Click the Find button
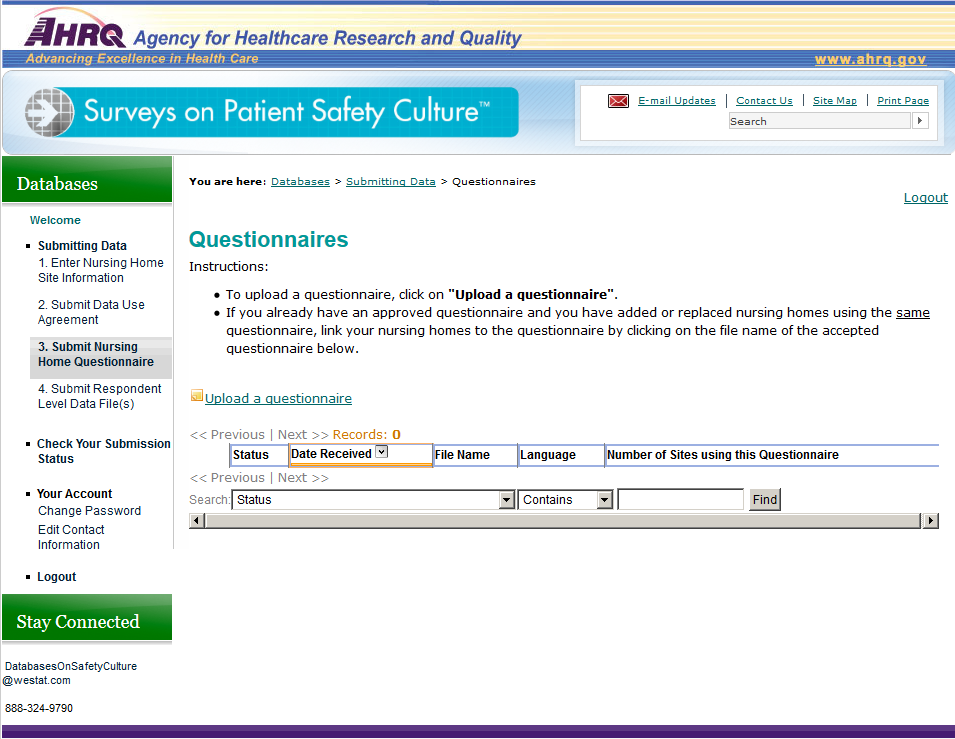 (764, 500)
